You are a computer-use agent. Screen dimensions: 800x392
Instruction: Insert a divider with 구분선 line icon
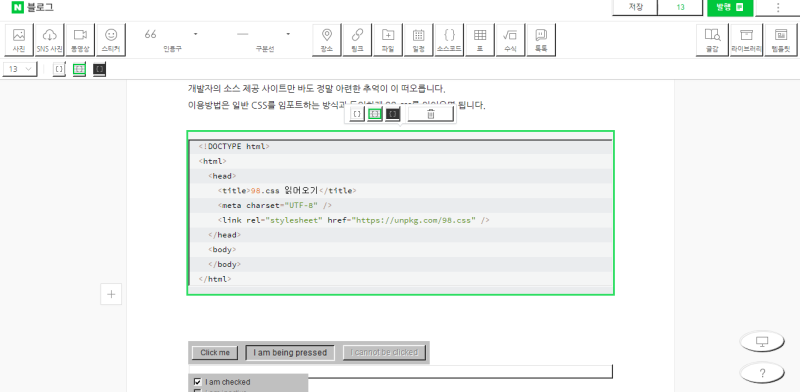[x=243, y=34]
